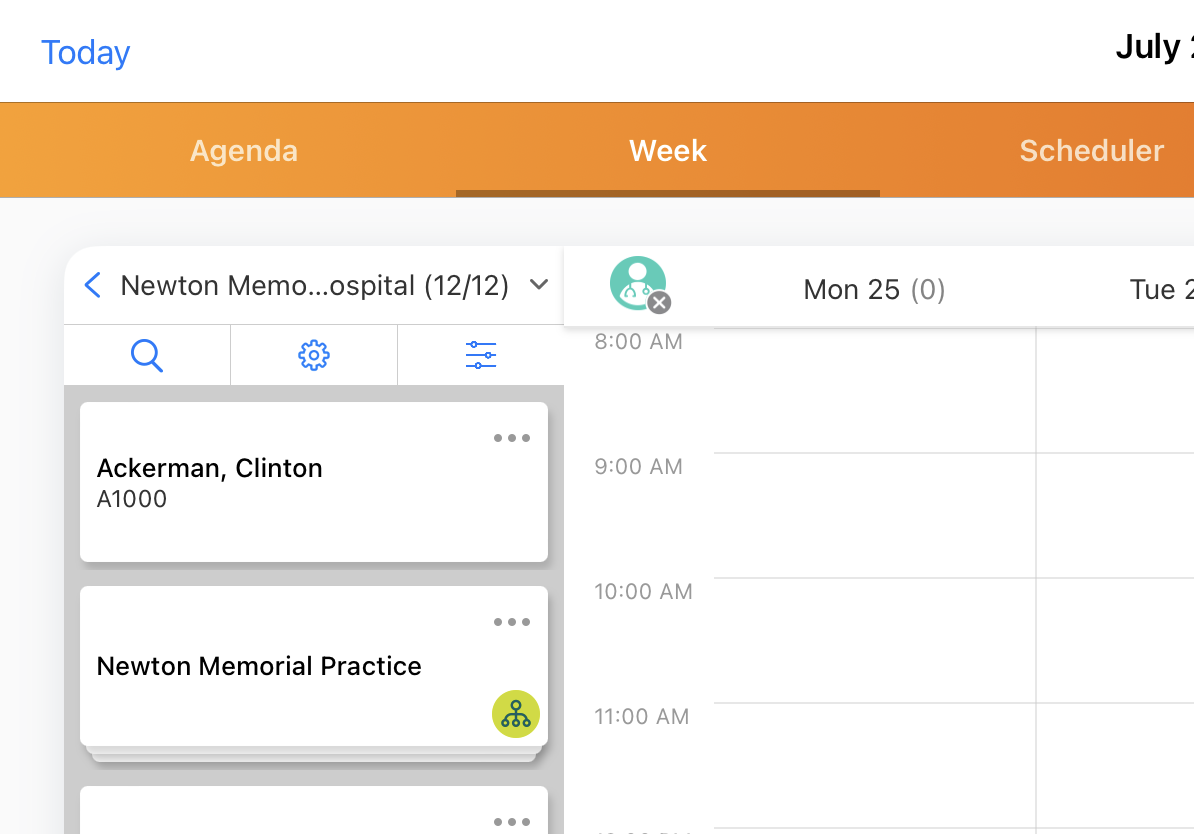Remove the provider avatar with the x badge
Viewport: 1194px width, 834px height.
point(658,303)
